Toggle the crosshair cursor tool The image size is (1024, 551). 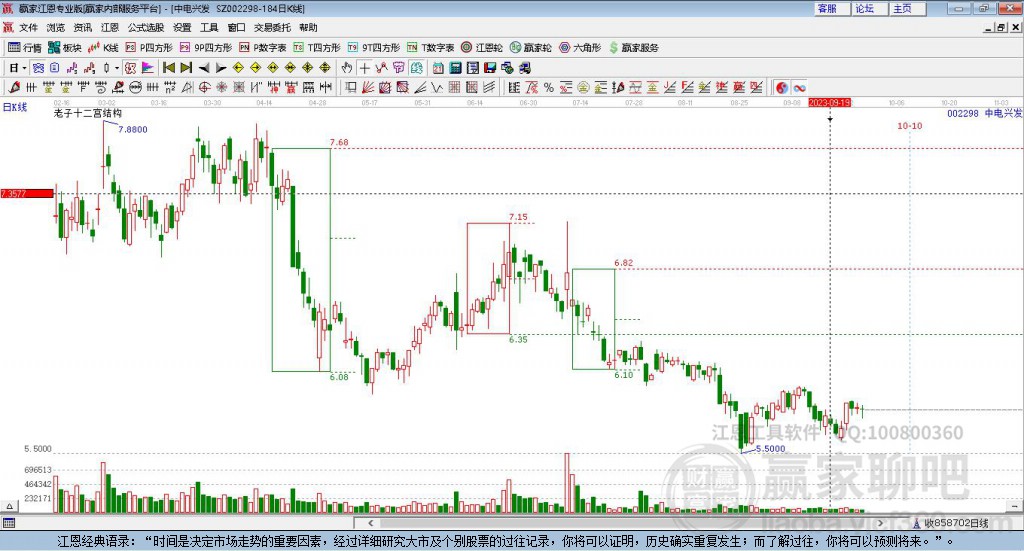coord(364,68)
